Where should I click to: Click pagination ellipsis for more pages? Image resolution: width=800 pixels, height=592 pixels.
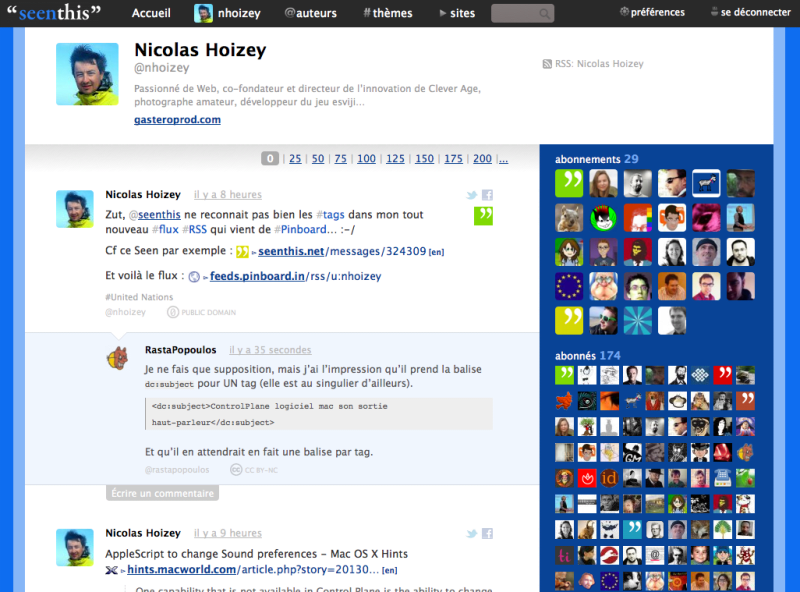pos(503,159)
